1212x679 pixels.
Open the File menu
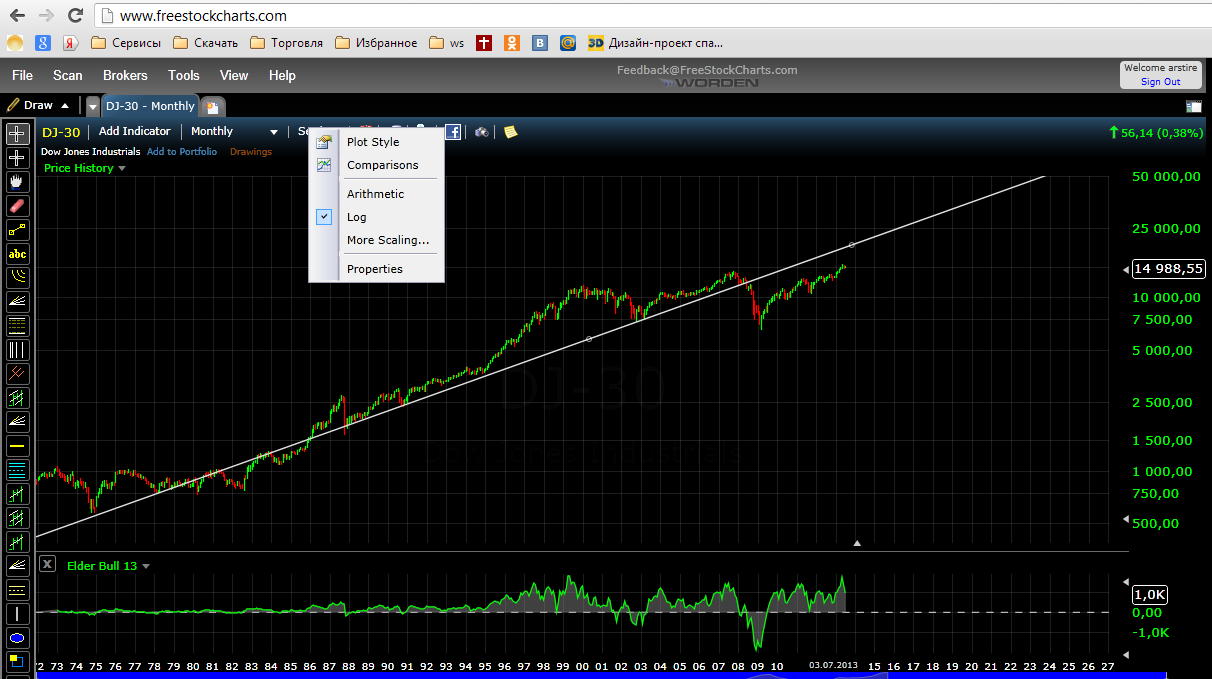22,75
